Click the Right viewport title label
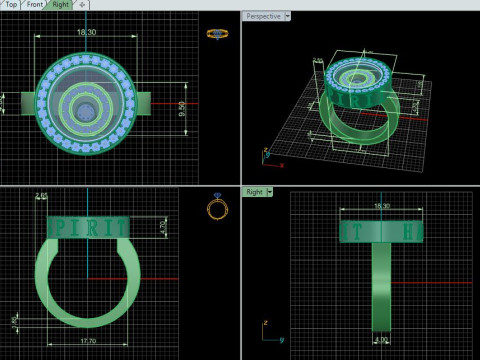Screen dimensions: 480x360 coord(255,192)
